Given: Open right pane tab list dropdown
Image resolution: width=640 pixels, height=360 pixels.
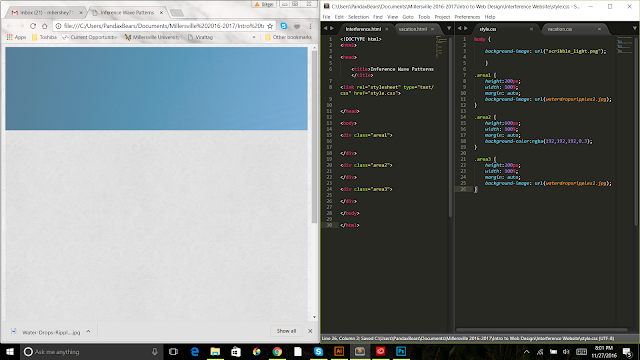Looking at the screenshot, I should (635, 29).
